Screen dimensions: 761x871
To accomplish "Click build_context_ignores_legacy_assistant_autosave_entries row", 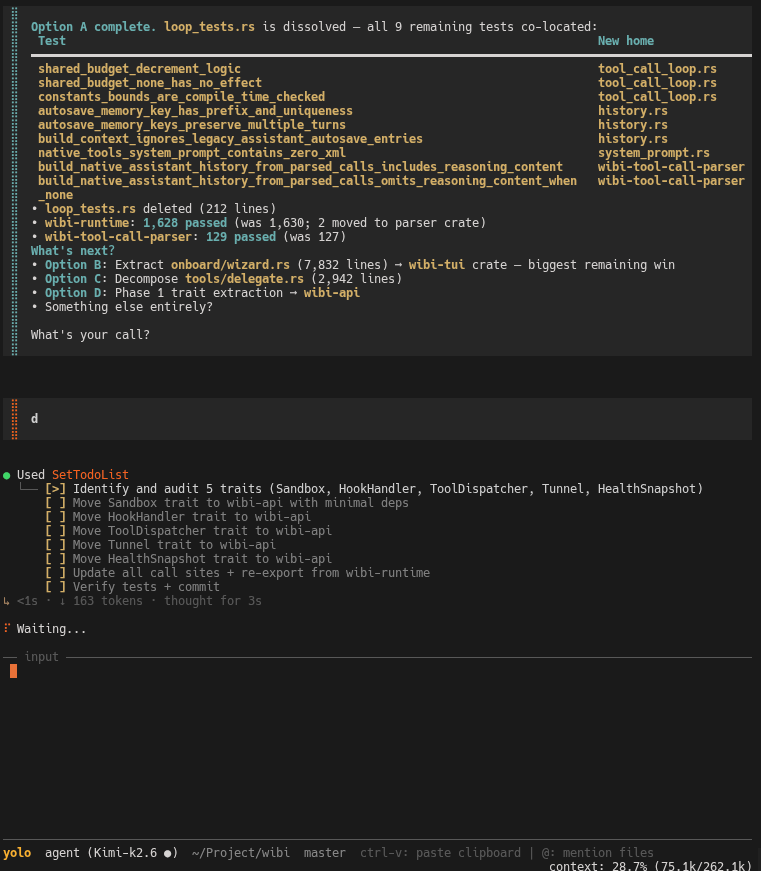I will coord(231,139).
